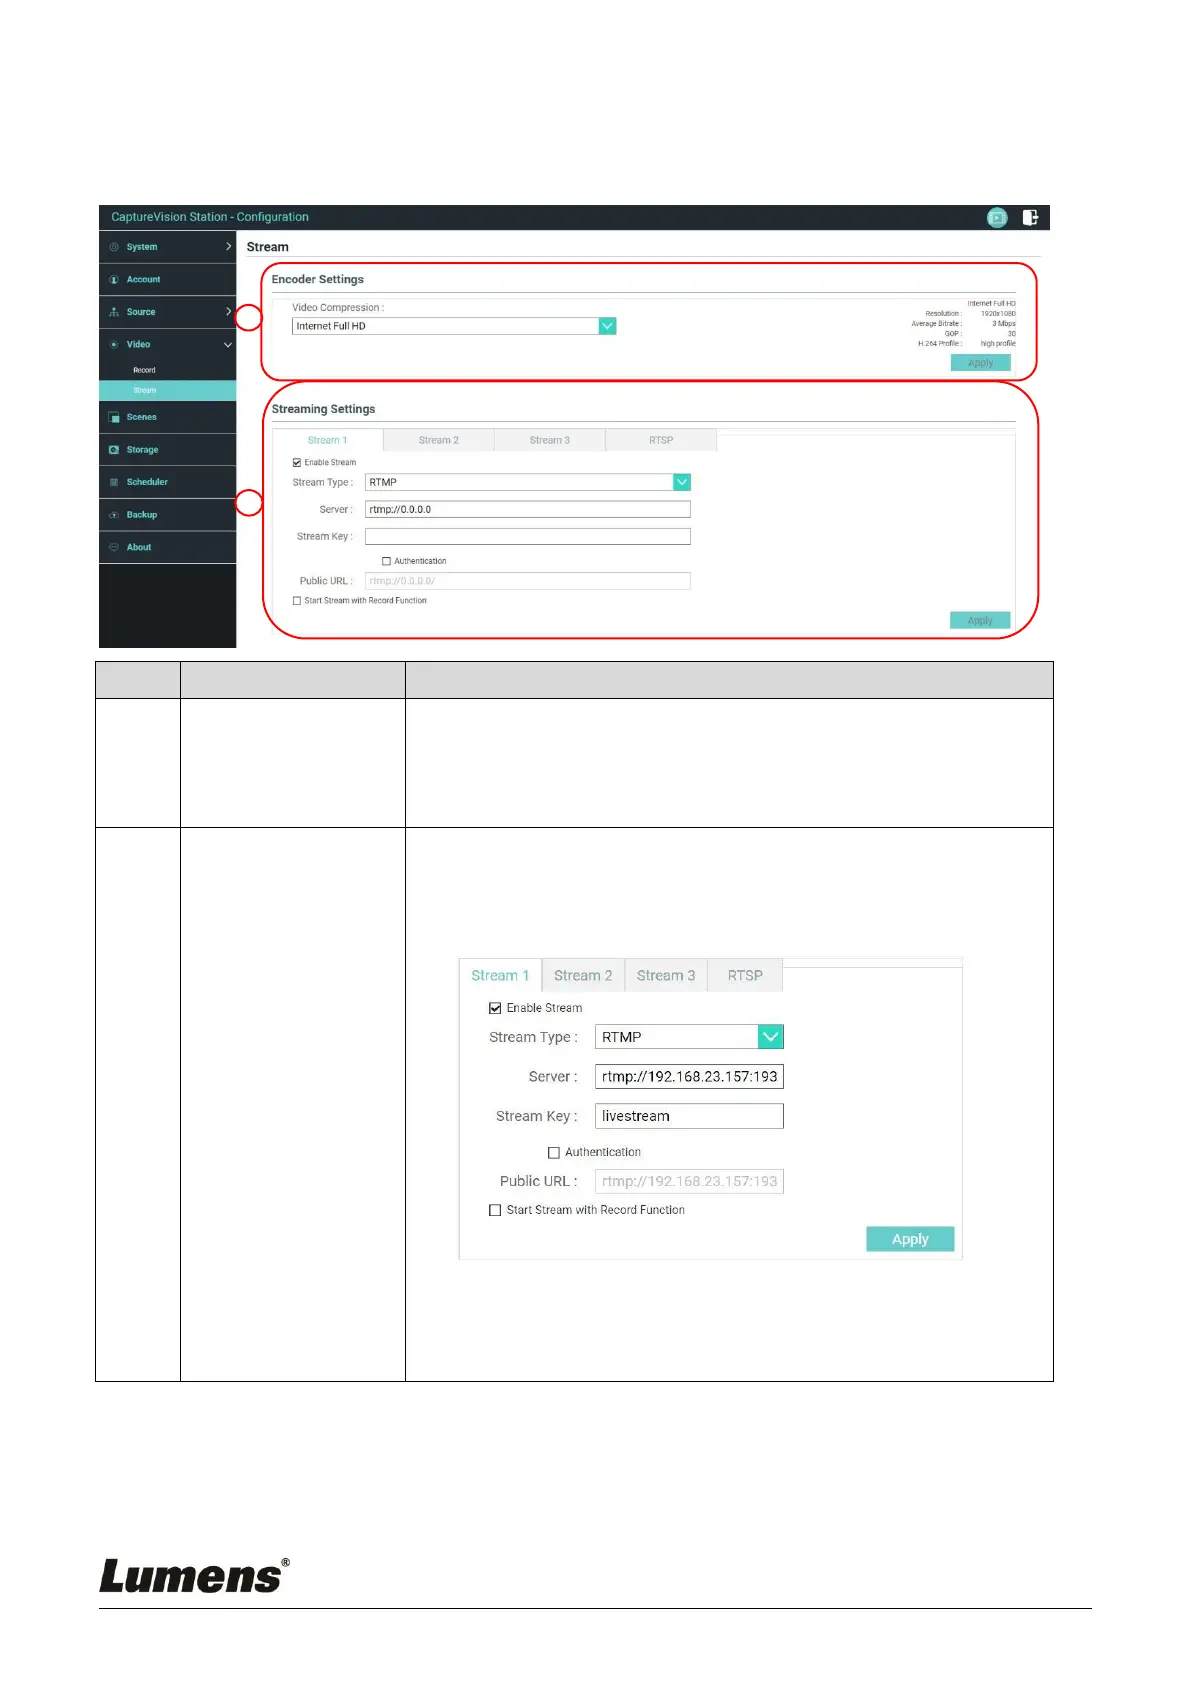Select Stream 1 tab in the upper configuration screenshot
This screenshot has height=1684, width=1191.
[327, 441]
